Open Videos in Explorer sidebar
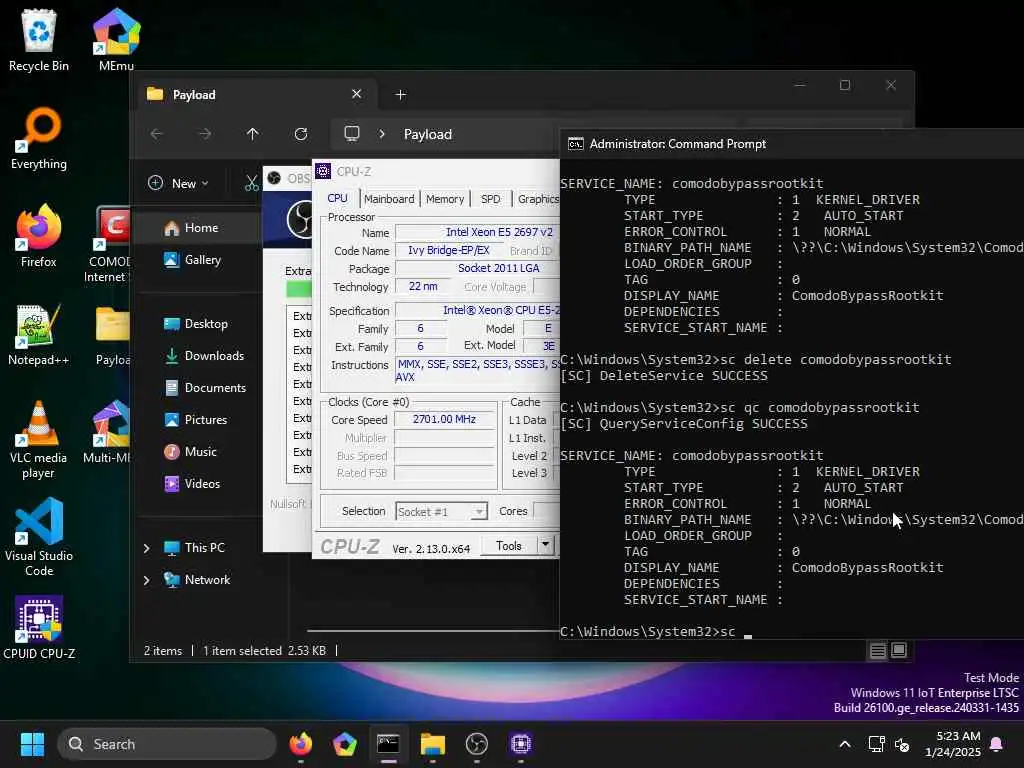This screenshot has width=1024, height=768. pyautogui.click(x=198, y=484)
